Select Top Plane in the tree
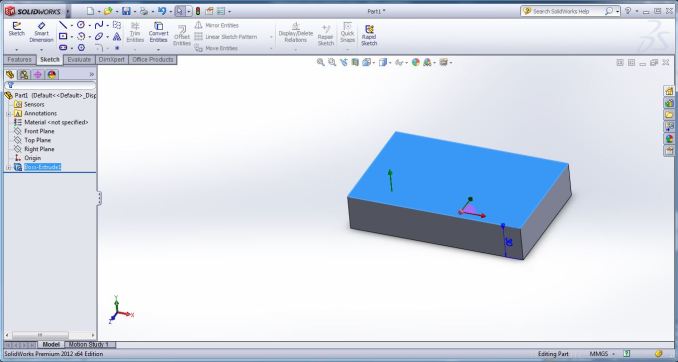 [x=38, y=140]
